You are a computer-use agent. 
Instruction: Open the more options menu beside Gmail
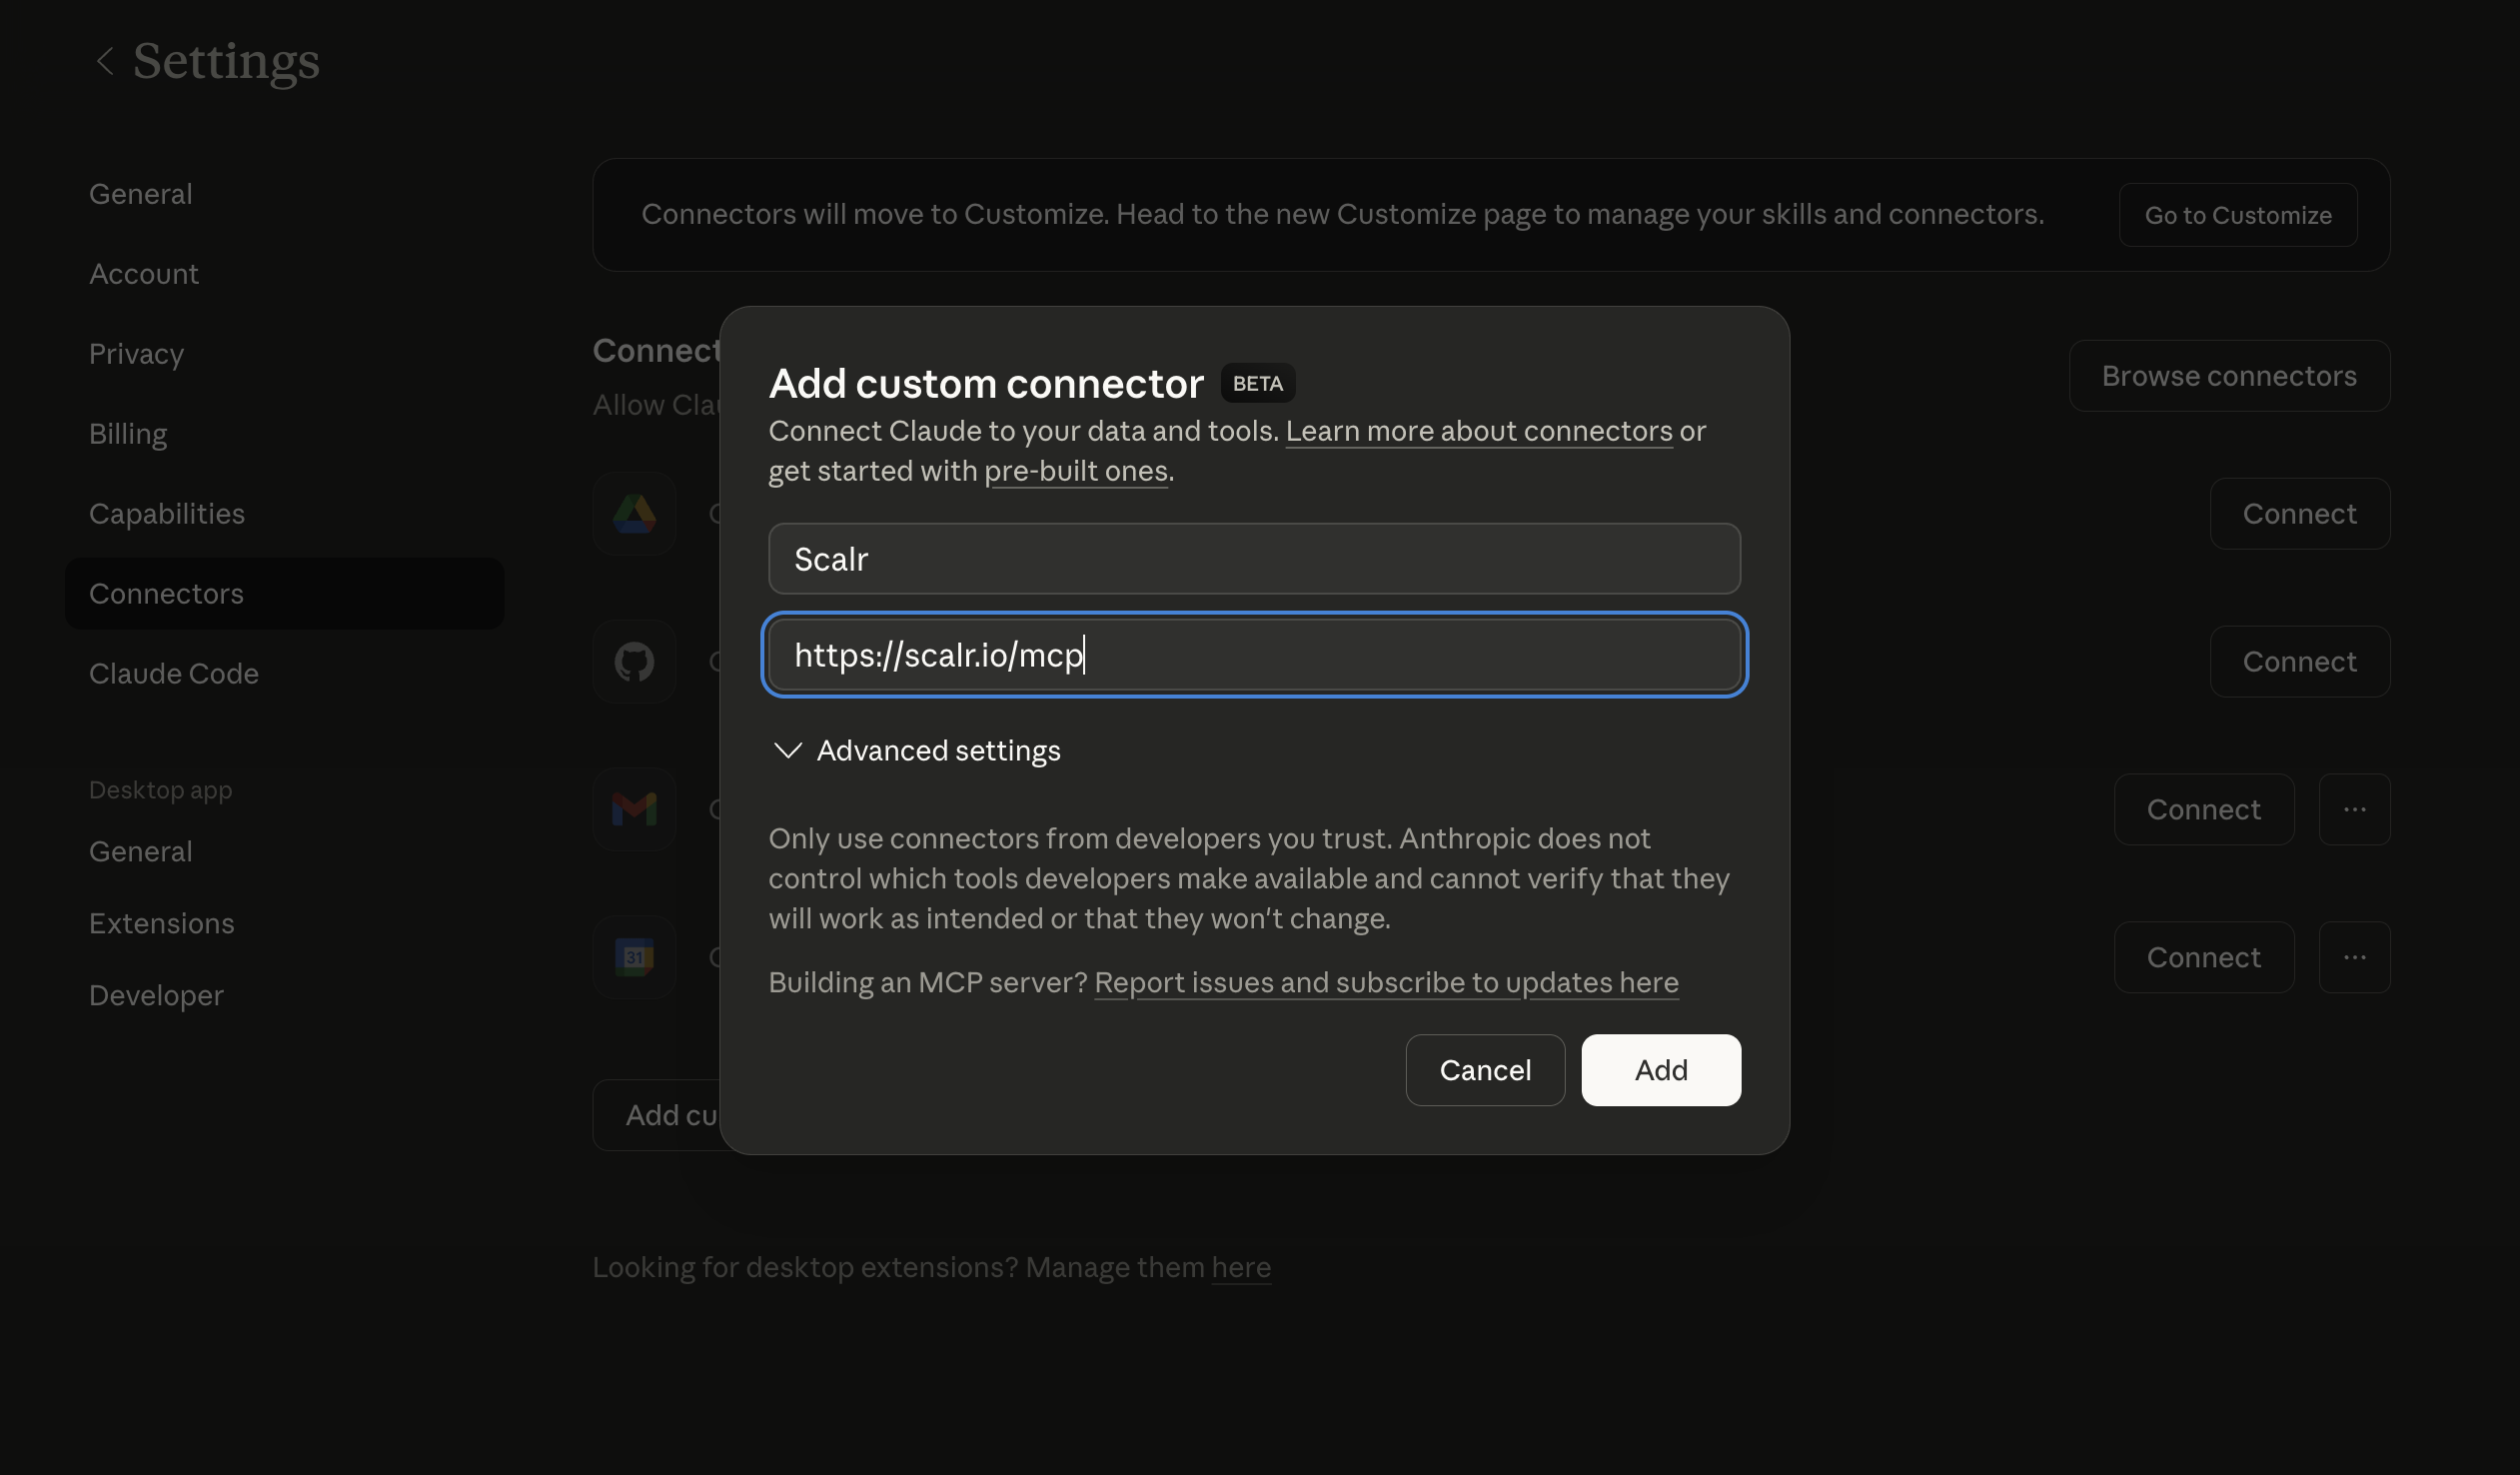click(2354, 809)
